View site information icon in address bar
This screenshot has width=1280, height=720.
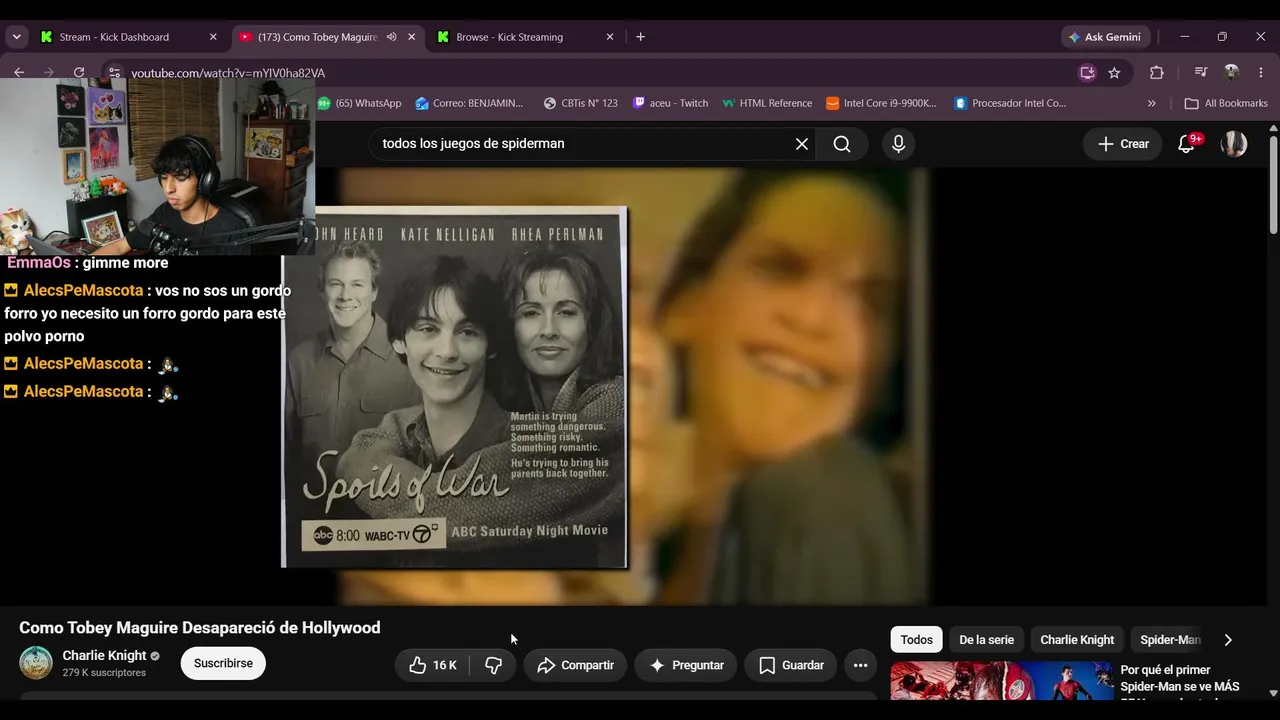click(x=114, y=73)
